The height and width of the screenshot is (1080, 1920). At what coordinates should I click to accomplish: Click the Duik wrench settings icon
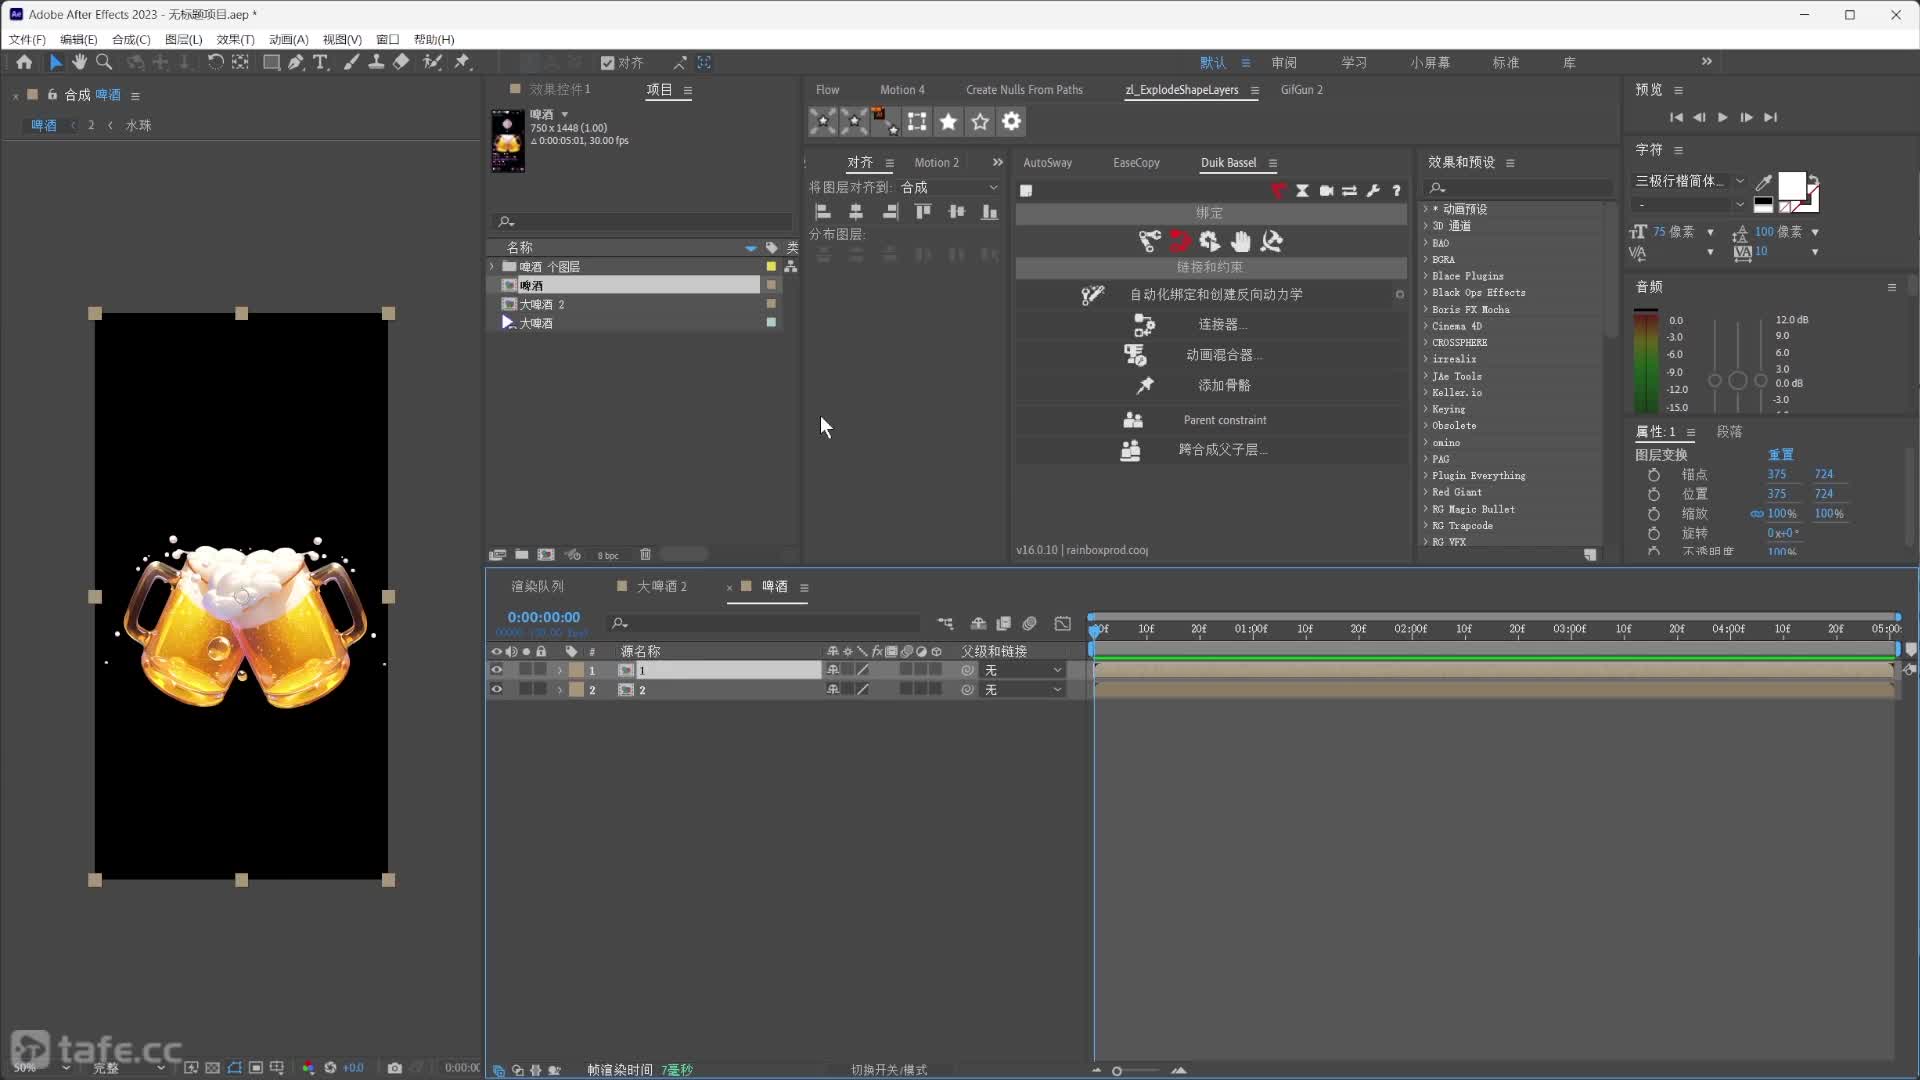point(1373,191)
